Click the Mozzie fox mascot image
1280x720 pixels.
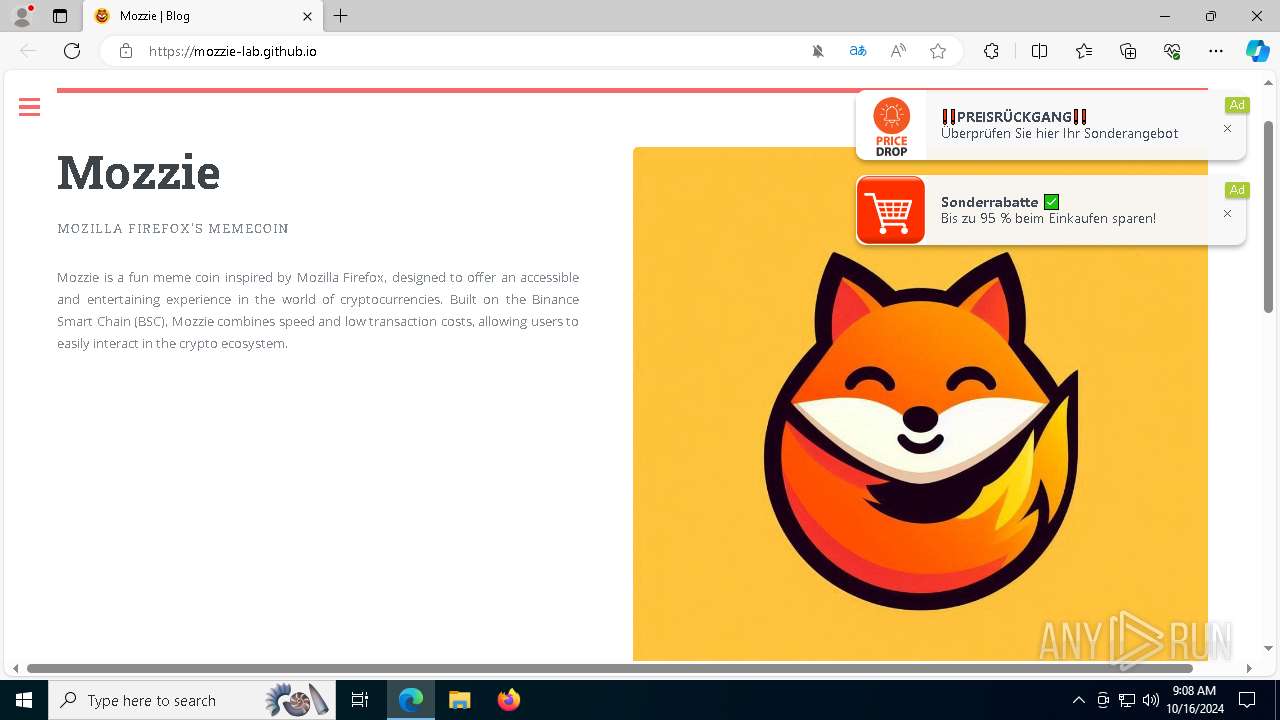pos(920,404)
